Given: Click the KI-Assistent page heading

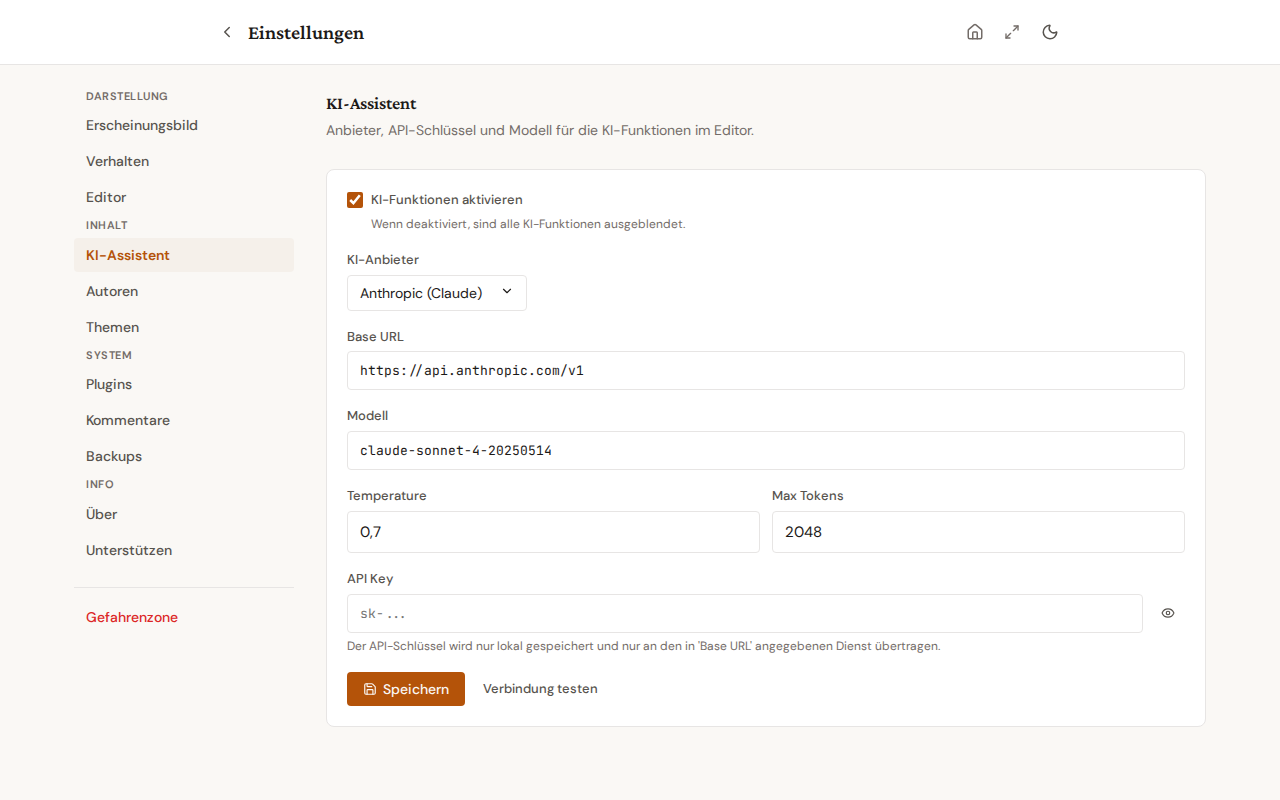Looking at the screenshot, I should point(371,104).
